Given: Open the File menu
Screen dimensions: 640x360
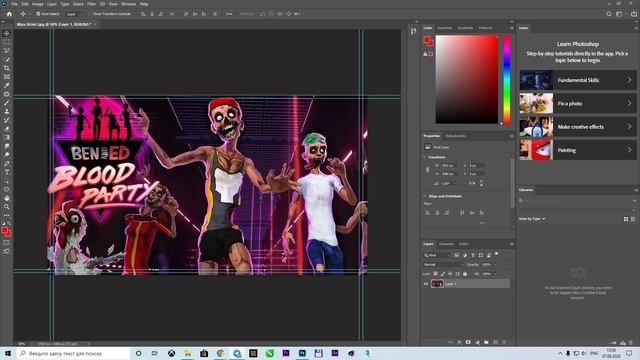Looking at the screenshot, I should pyautogui.click(x=14, y=4).
